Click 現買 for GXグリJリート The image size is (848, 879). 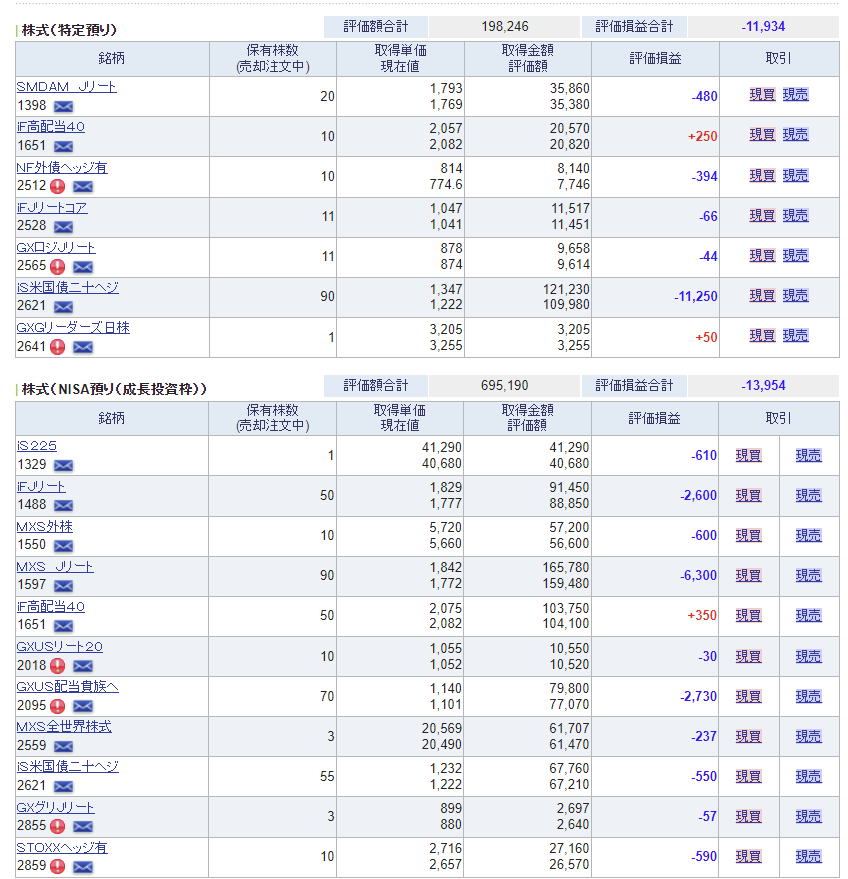click(x=748, y=816)
